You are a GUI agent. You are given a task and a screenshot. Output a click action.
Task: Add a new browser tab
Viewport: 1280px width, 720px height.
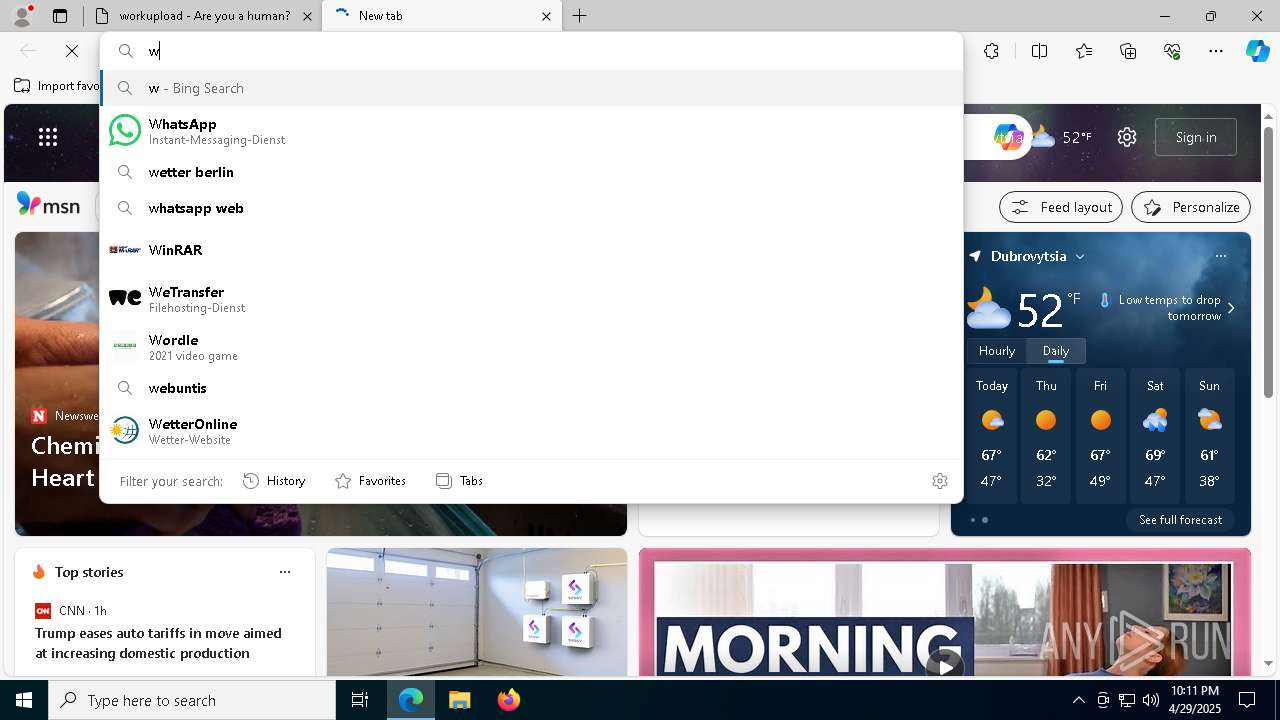(580, 16)
